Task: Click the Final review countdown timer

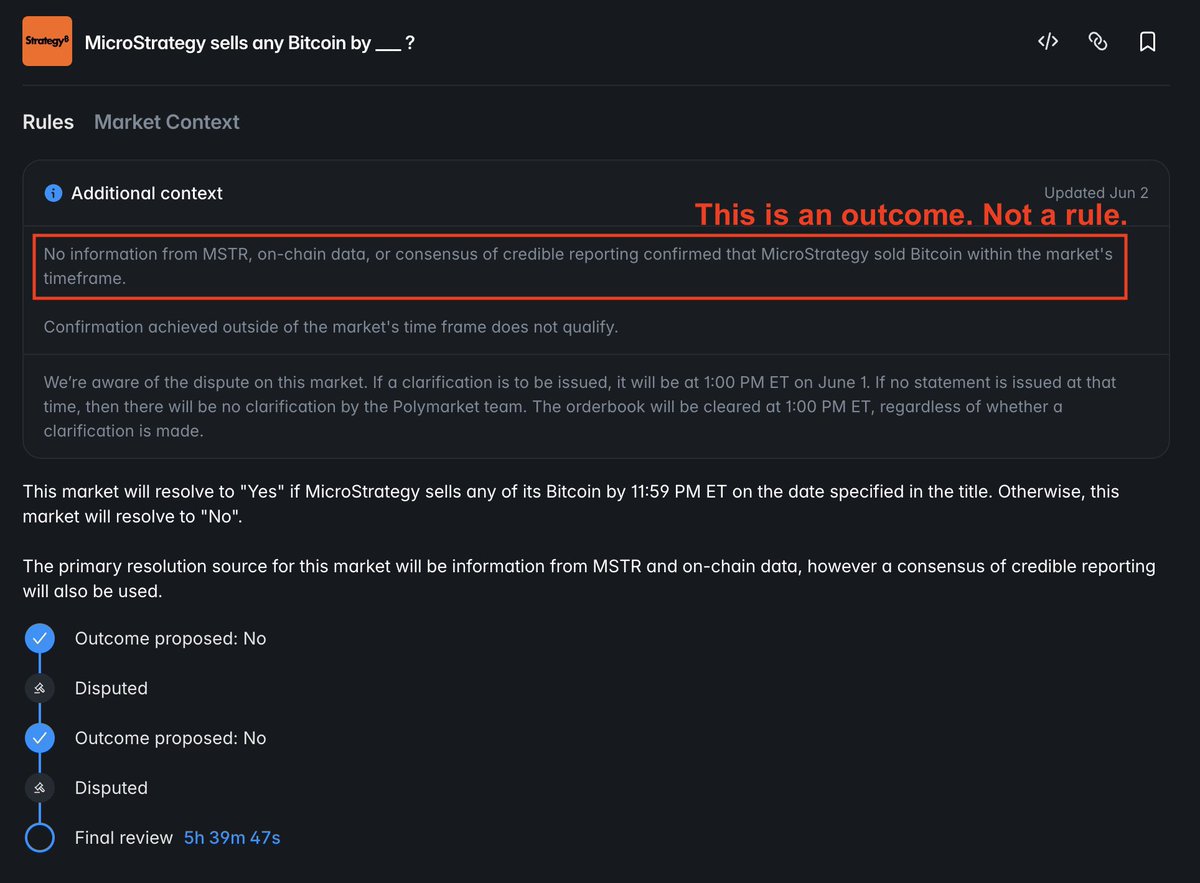Action: click(232, 838)
